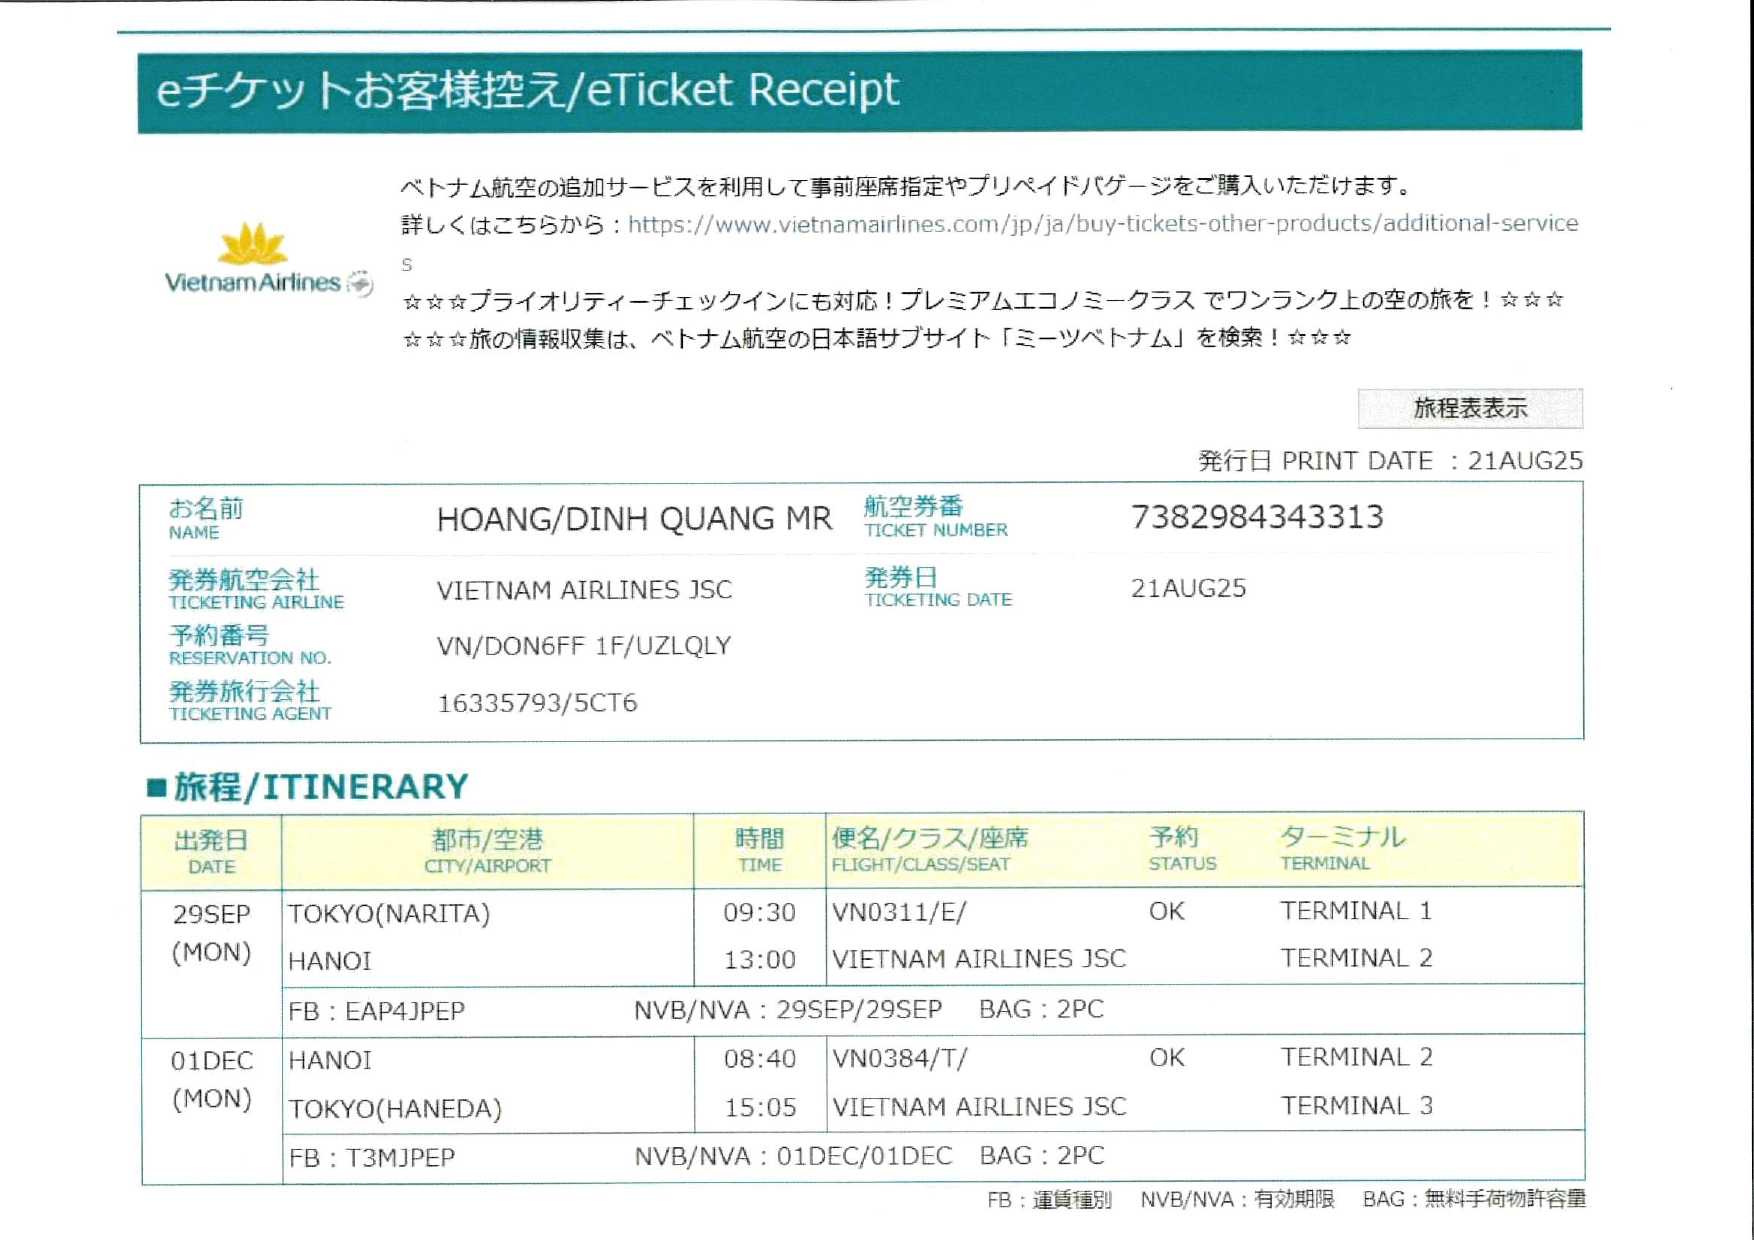
Task: Click the Vietnam Airlines golden lotus logo
Action: coord(252,244)
